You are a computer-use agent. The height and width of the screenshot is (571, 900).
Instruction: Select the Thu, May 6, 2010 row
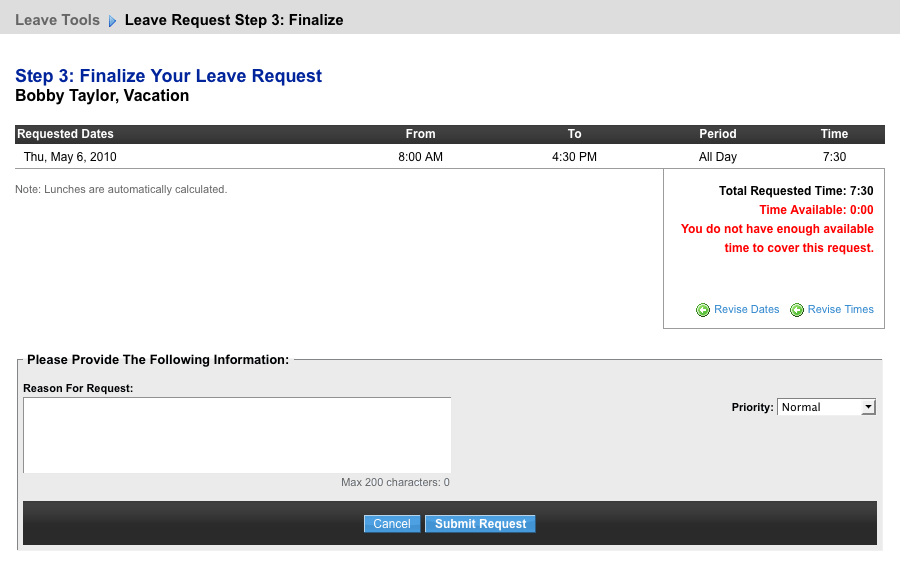click(449, 157)
